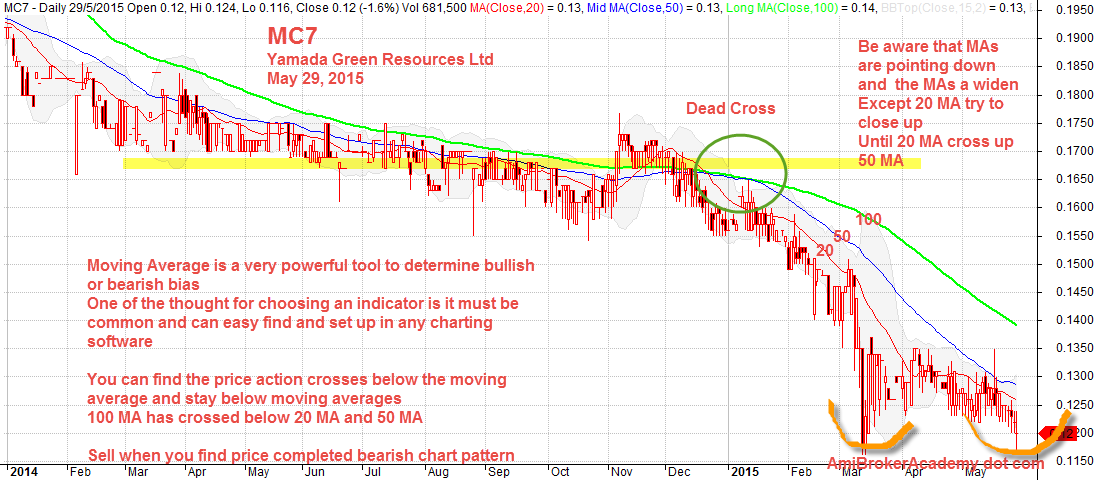This screenshot has width=1098, height=480.
Task: Click the 0.1150 price axis label
Action: (1075, 462)
